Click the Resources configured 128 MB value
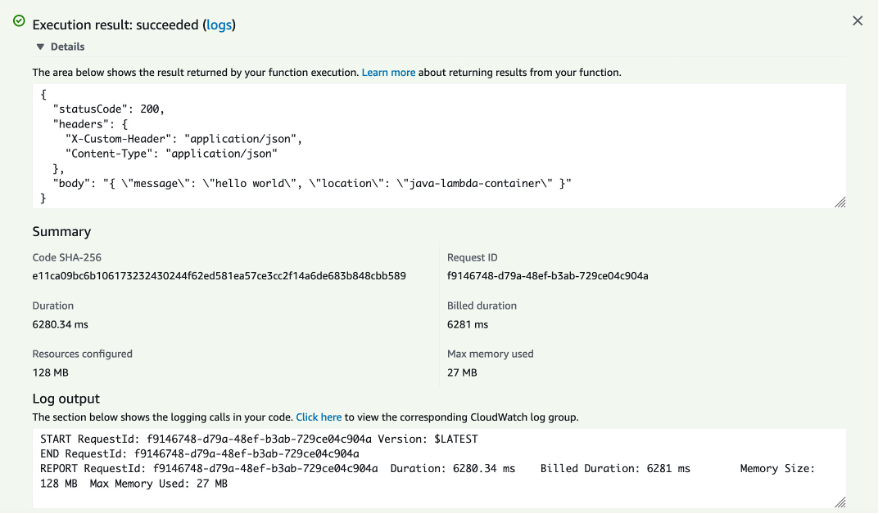This screenshot has height=514, width=879. tap(48, 373)
